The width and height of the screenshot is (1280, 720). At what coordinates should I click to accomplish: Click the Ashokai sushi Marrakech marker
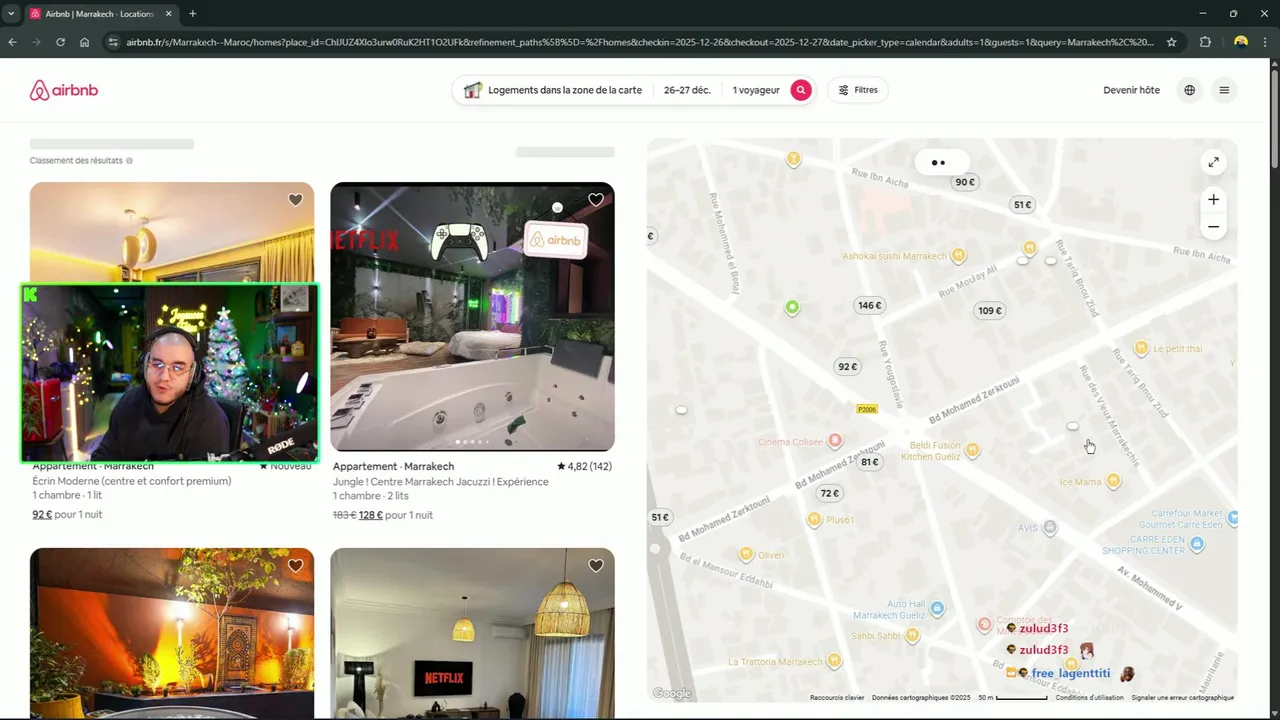[959, 255]
